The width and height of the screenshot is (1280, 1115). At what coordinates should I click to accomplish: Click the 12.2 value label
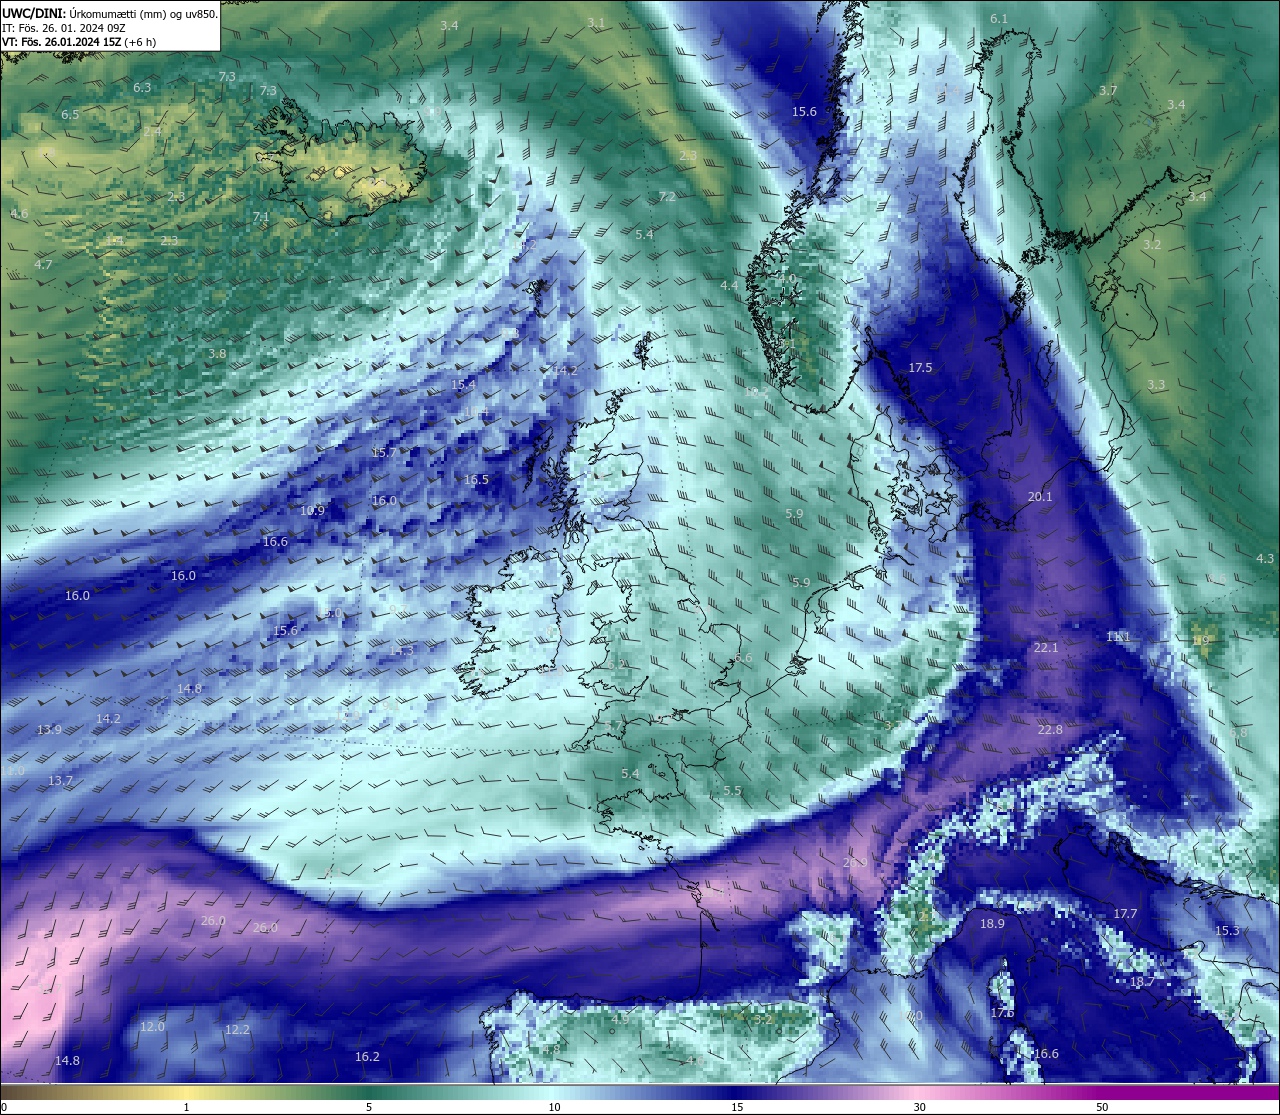(x=237, y=1030)
